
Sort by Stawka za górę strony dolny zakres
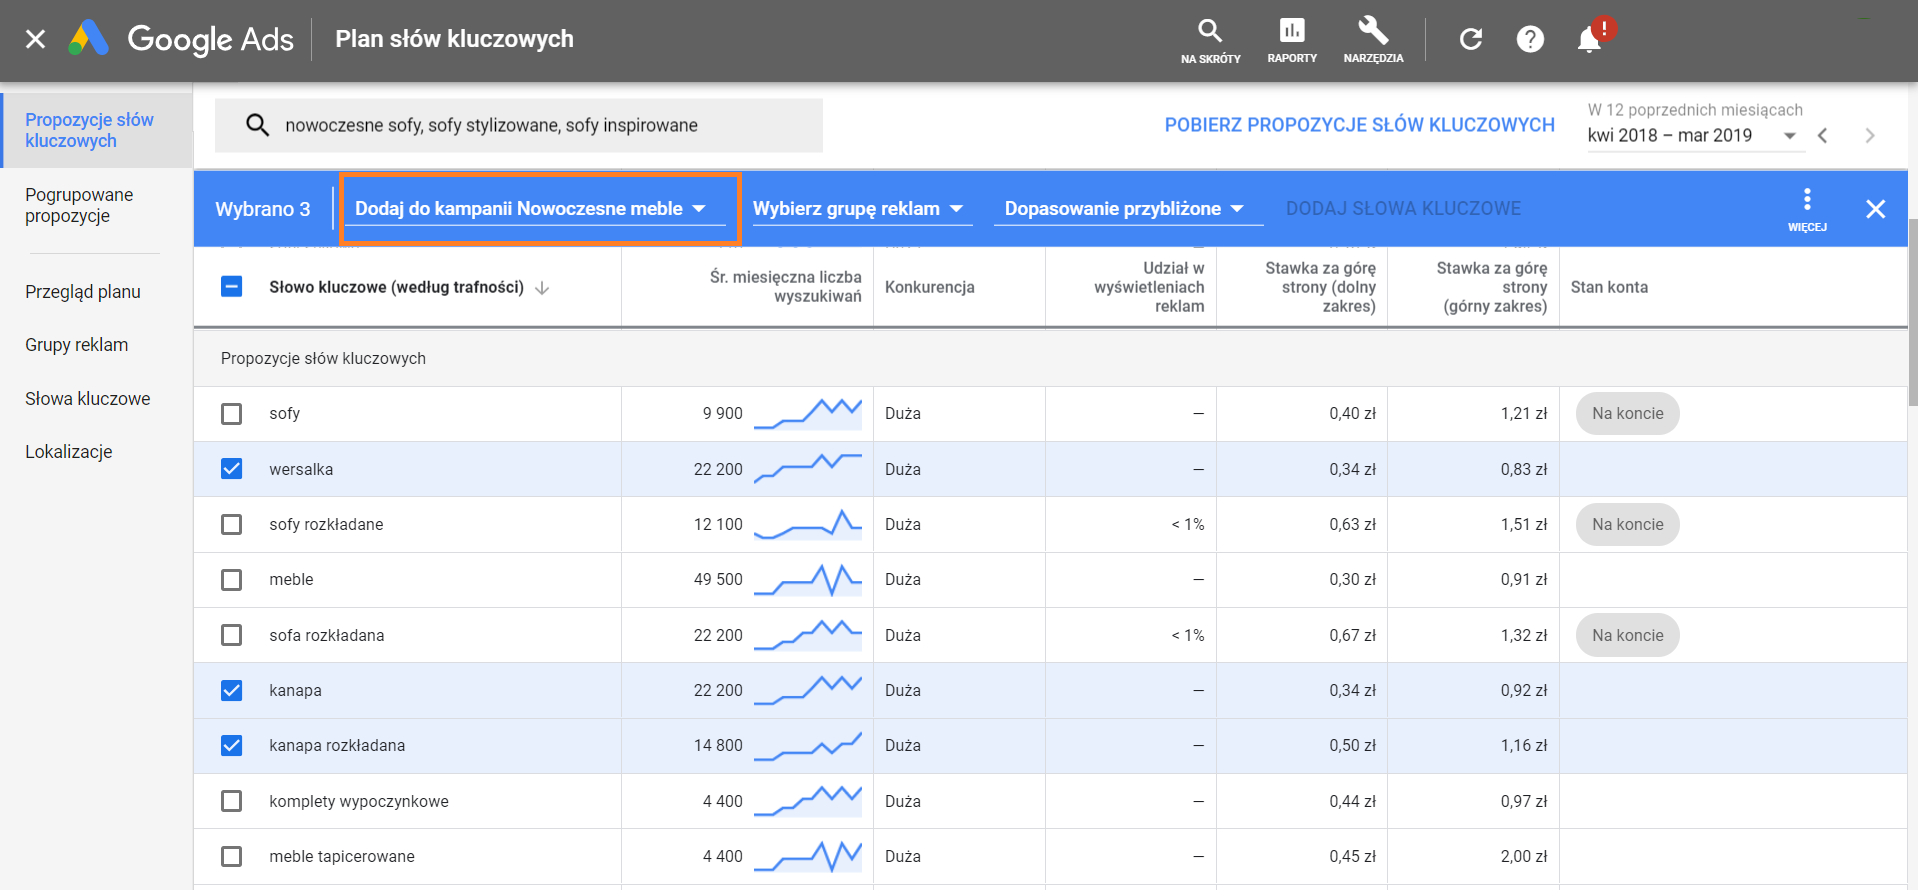pos(1320,287)
